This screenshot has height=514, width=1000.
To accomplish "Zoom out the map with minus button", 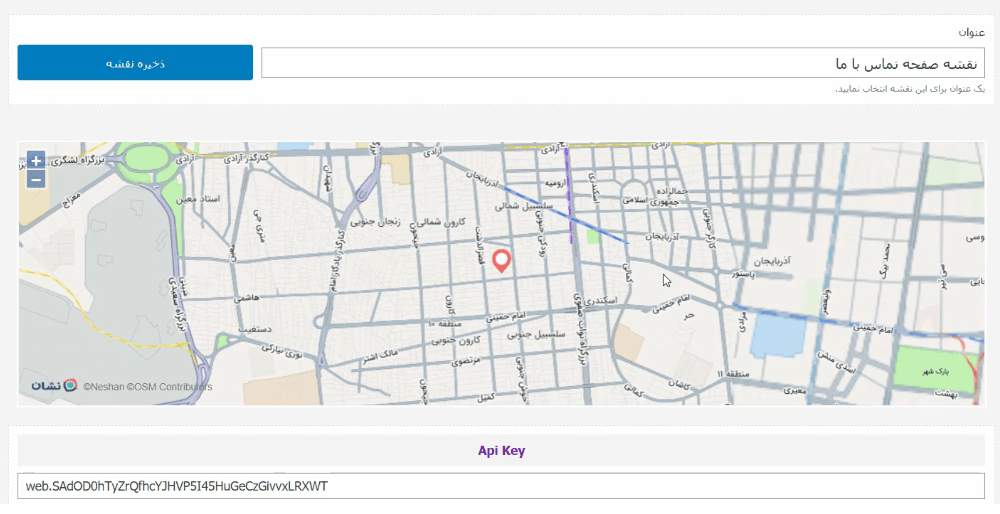I will pos(36,179).
